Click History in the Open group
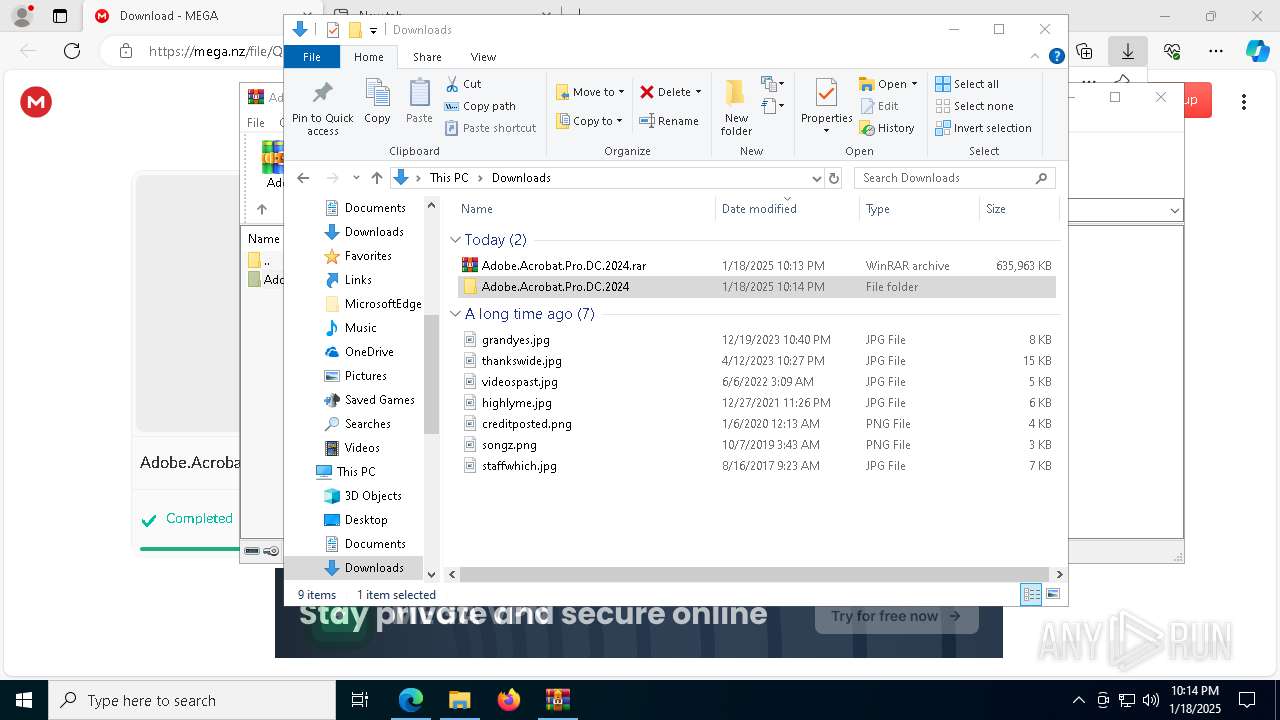 pyautogui.click(x=887, y=128)
